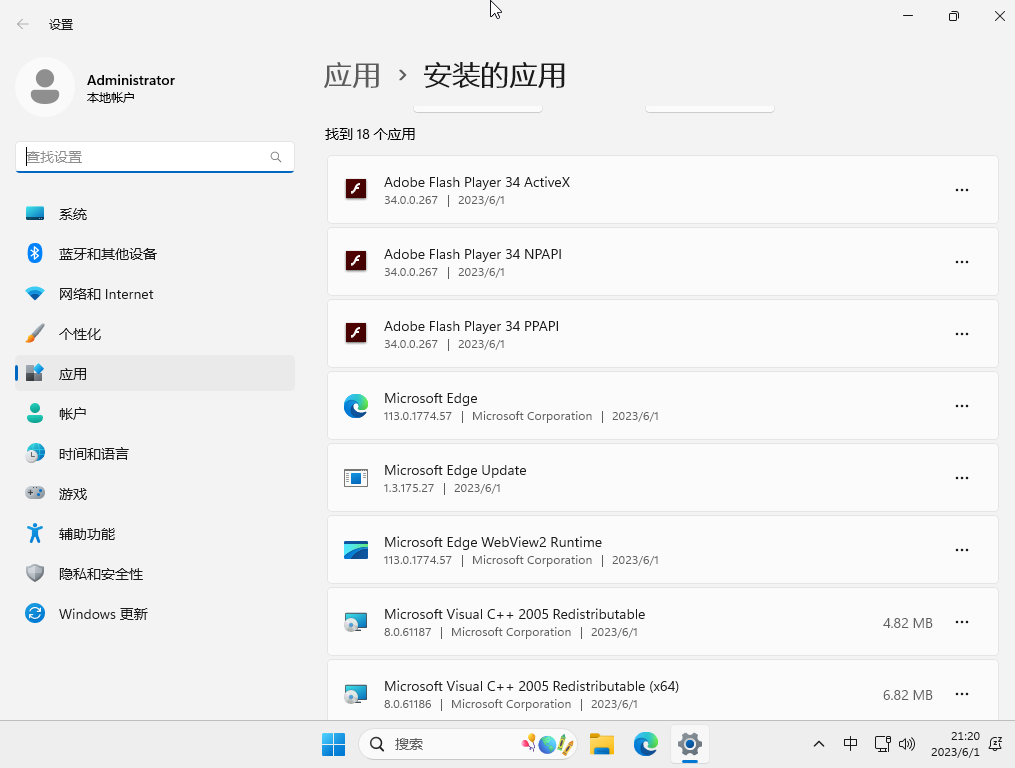The width and height of the screenshot is (1015, 768).
Task: Open the Windows Start button
Action: coord(333,745)
